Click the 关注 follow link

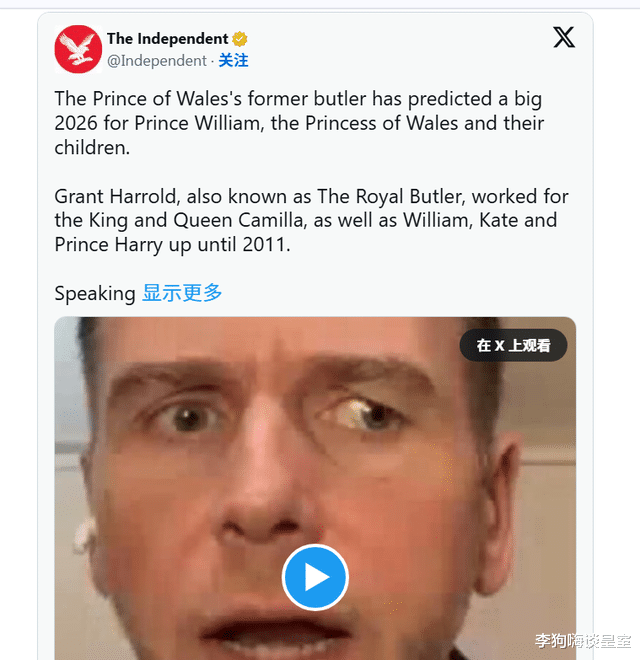233,60
